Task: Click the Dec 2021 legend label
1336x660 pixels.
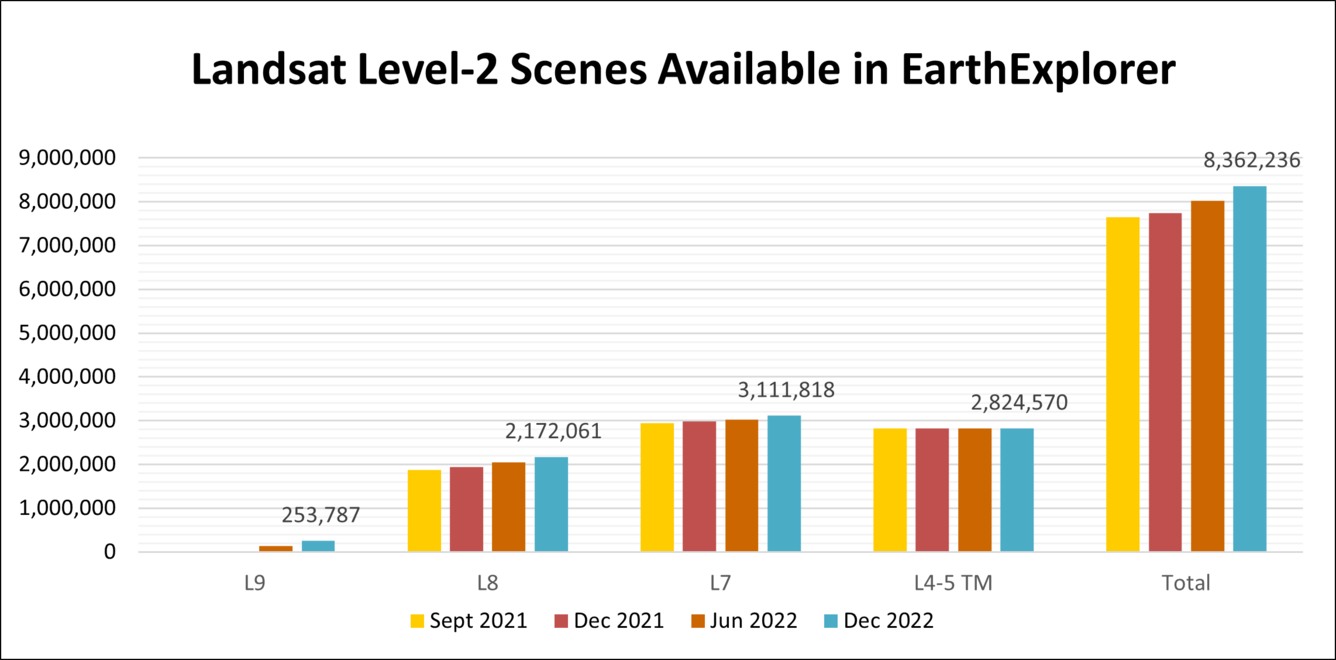Action: point(619,621)
